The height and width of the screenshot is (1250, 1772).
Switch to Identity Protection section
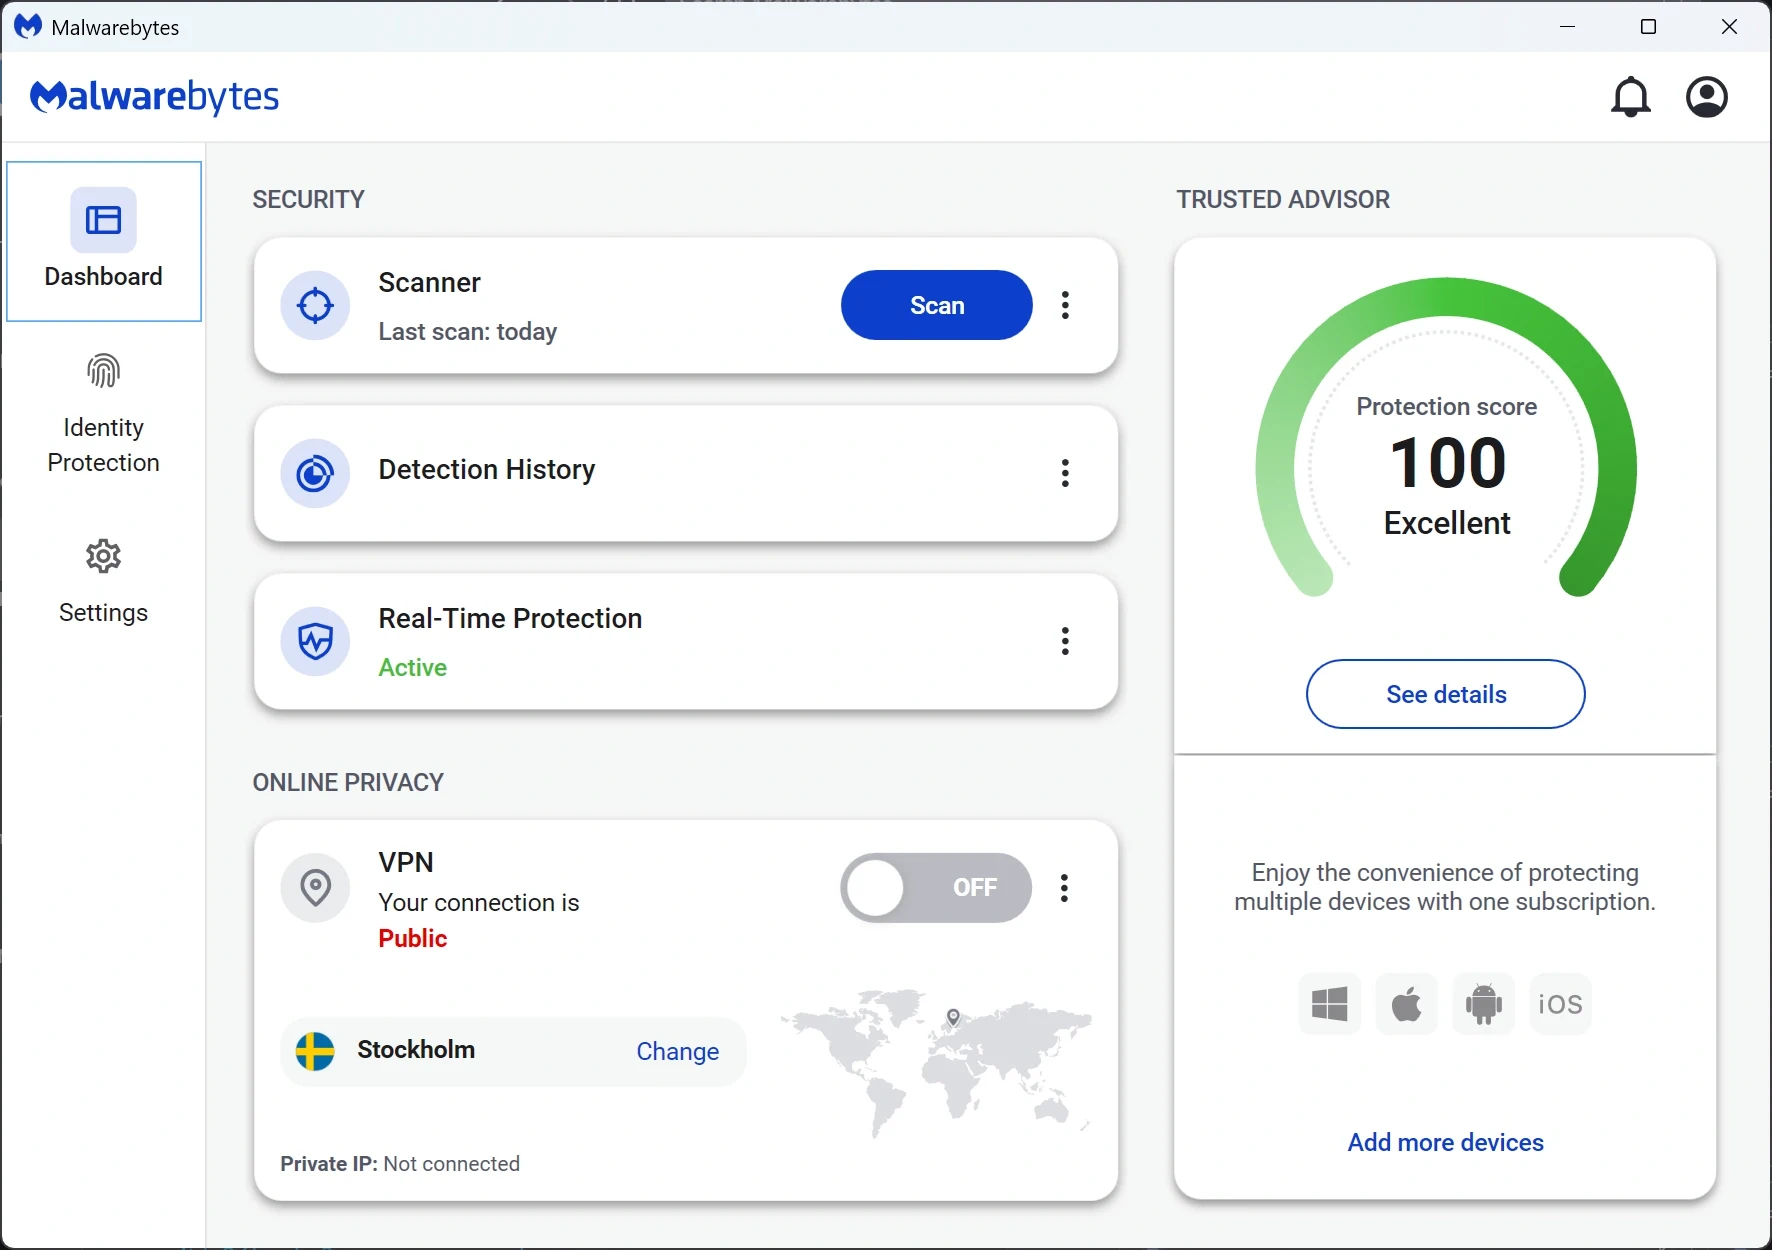[x=103, y=414]
